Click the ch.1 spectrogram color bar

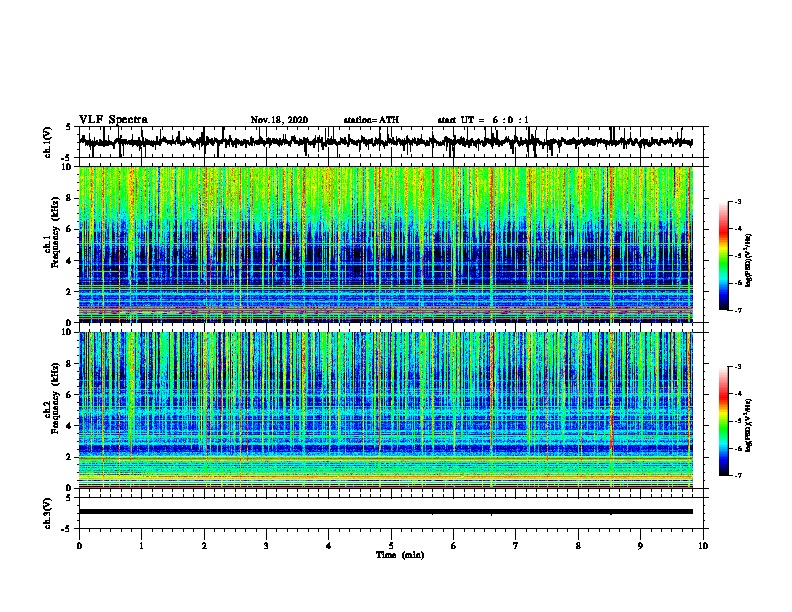(724, 256)
